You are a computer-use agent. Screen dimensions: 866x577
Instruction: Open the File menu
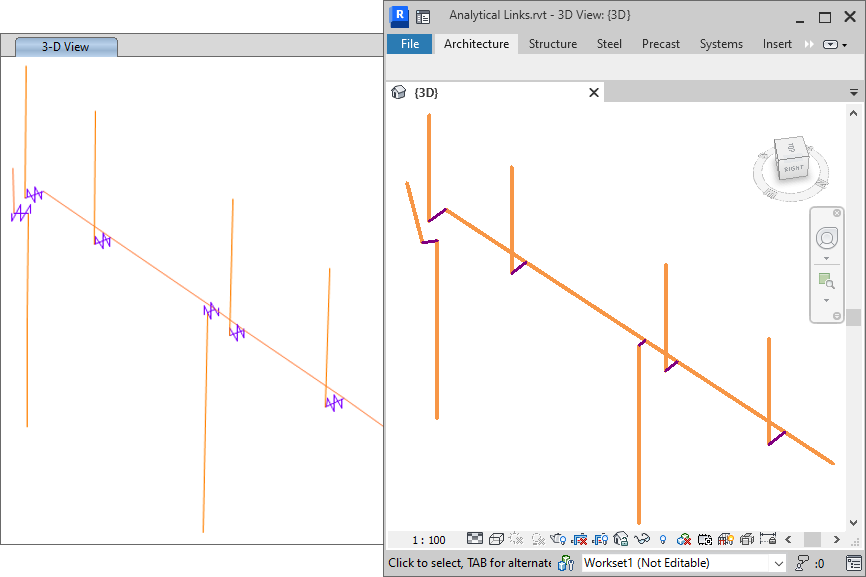[409, 44]
